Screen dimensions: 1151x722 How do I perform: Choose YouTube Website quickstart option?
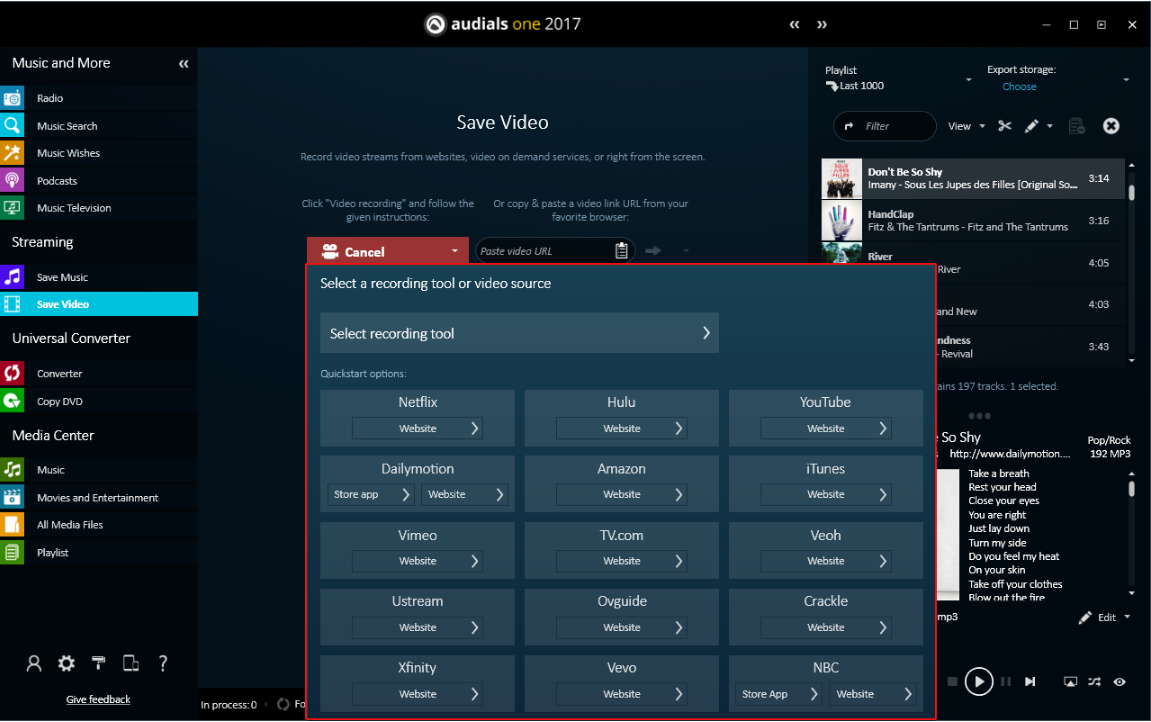click(x=825, y=429)
